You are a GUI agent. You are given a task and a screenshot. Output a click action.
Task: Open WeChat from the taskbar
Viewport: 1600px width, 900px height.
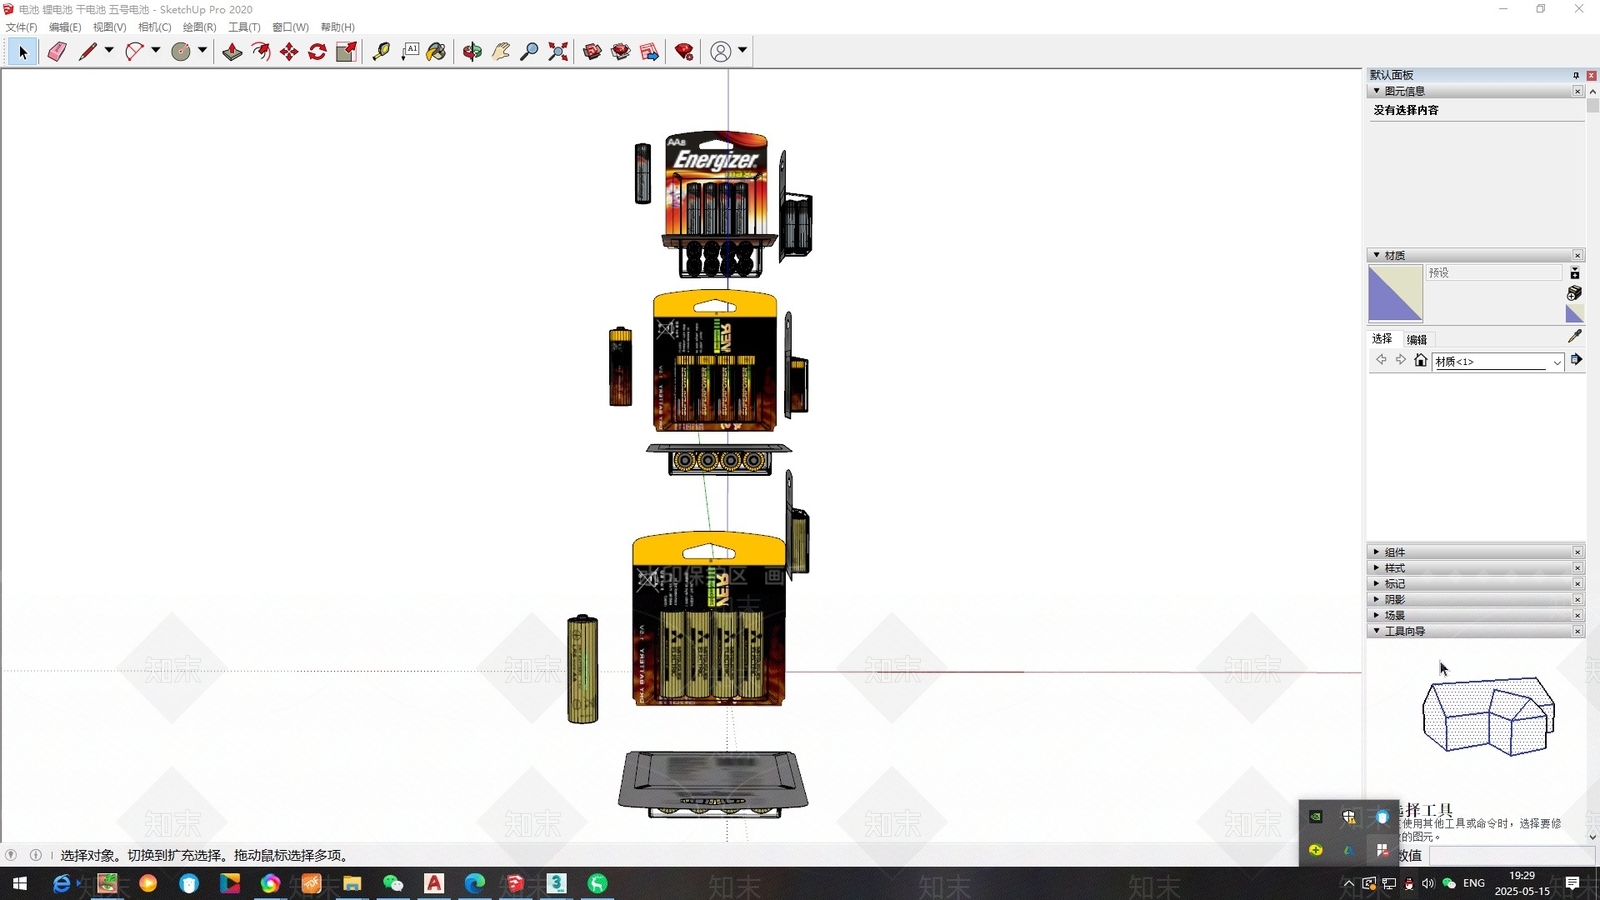click(393, 883)
